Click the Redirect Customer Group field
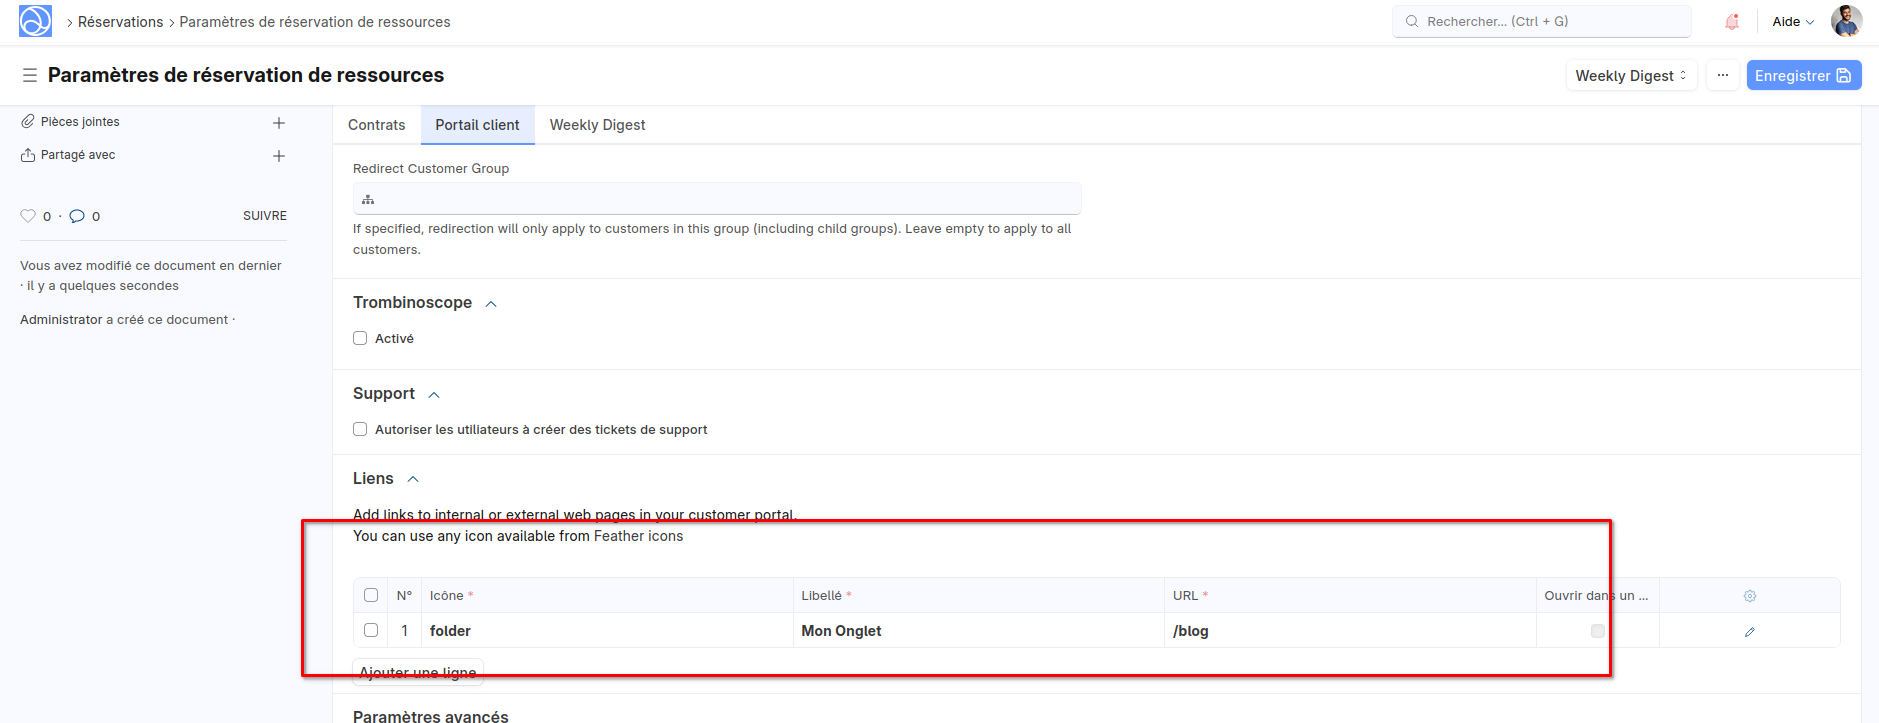This screenshot has height=723, width=1879. 716,199
